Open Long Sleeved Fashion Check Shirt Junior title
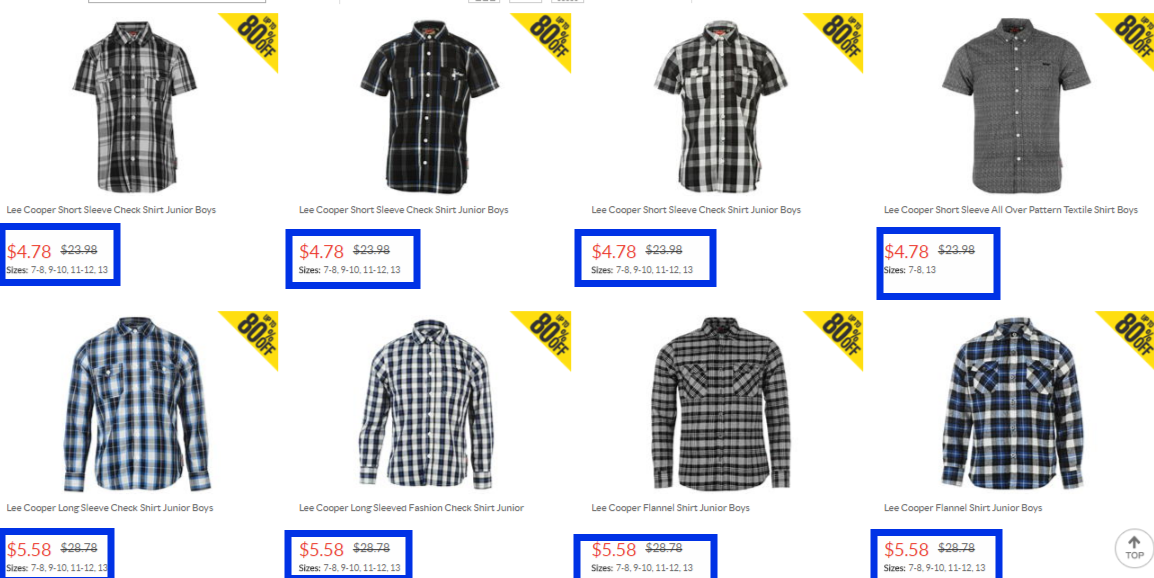This screenshot has width=1154, height=578. [411, 508]
